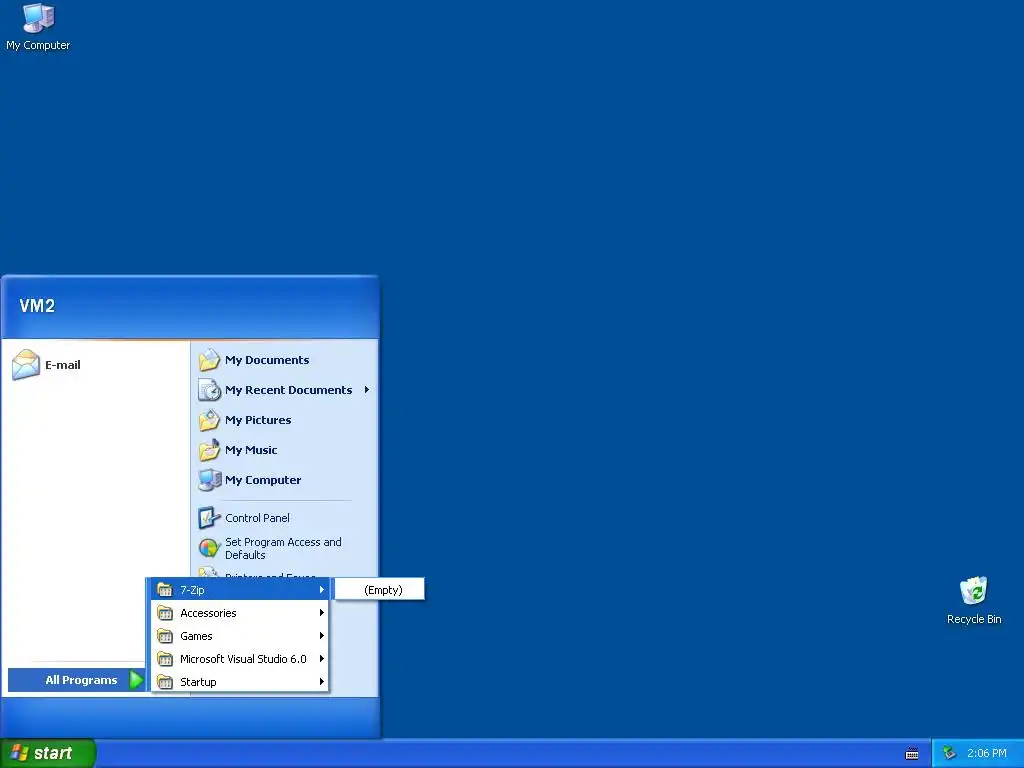Expand Microsoft Visual Studio 6.0 submenu arrow
This screenshot has height=768, width=1024.
(x=321, y=658)
